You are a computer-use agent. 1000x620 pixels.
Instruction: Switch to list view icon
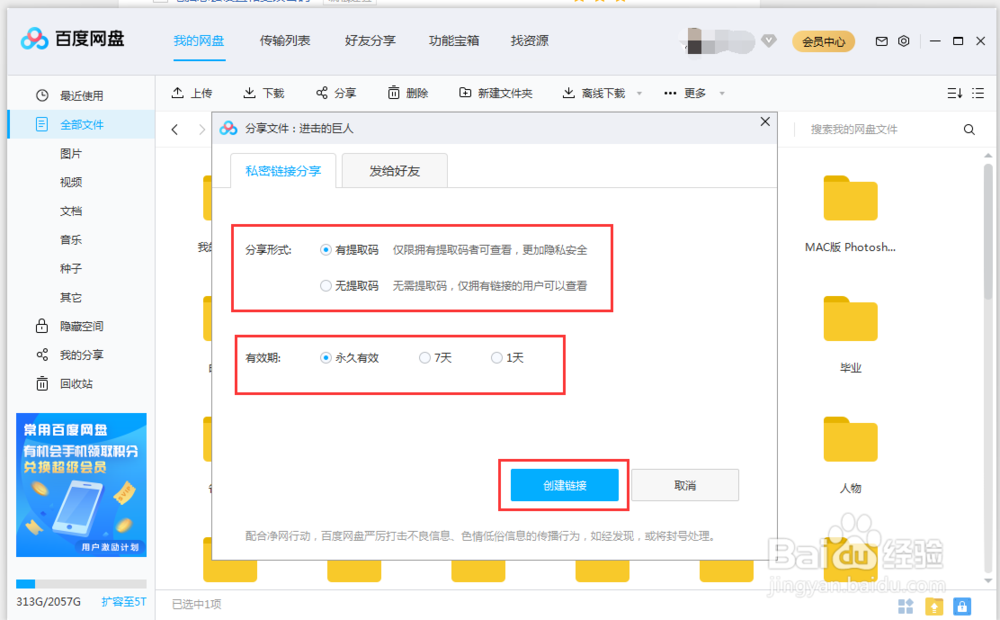click(x=978, y=93)
